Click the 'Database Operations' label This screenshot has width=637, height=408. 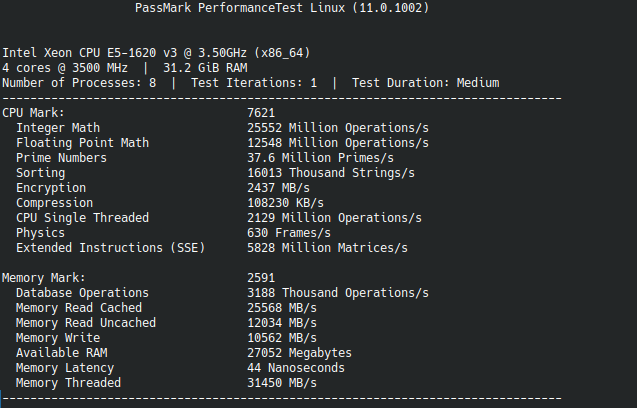click(x=82, y=293)
